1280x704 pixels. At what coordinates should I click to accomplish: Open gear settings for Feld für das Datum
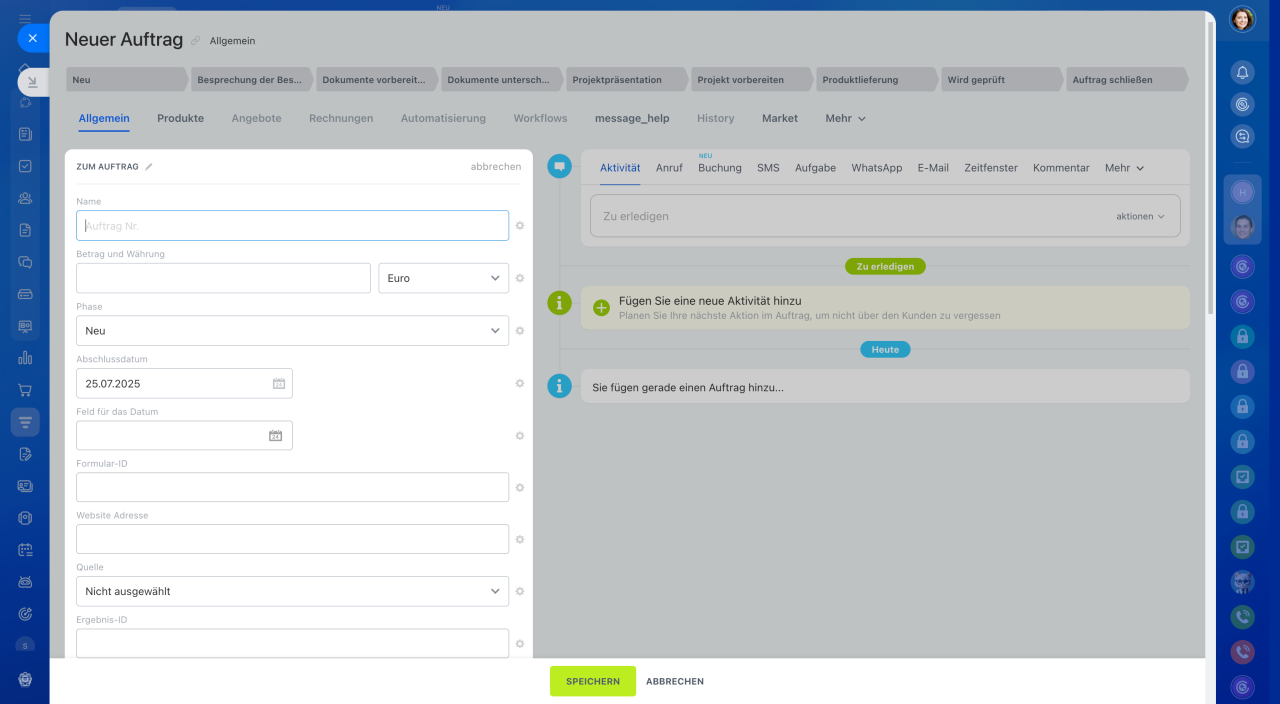[x=520, y=436]
